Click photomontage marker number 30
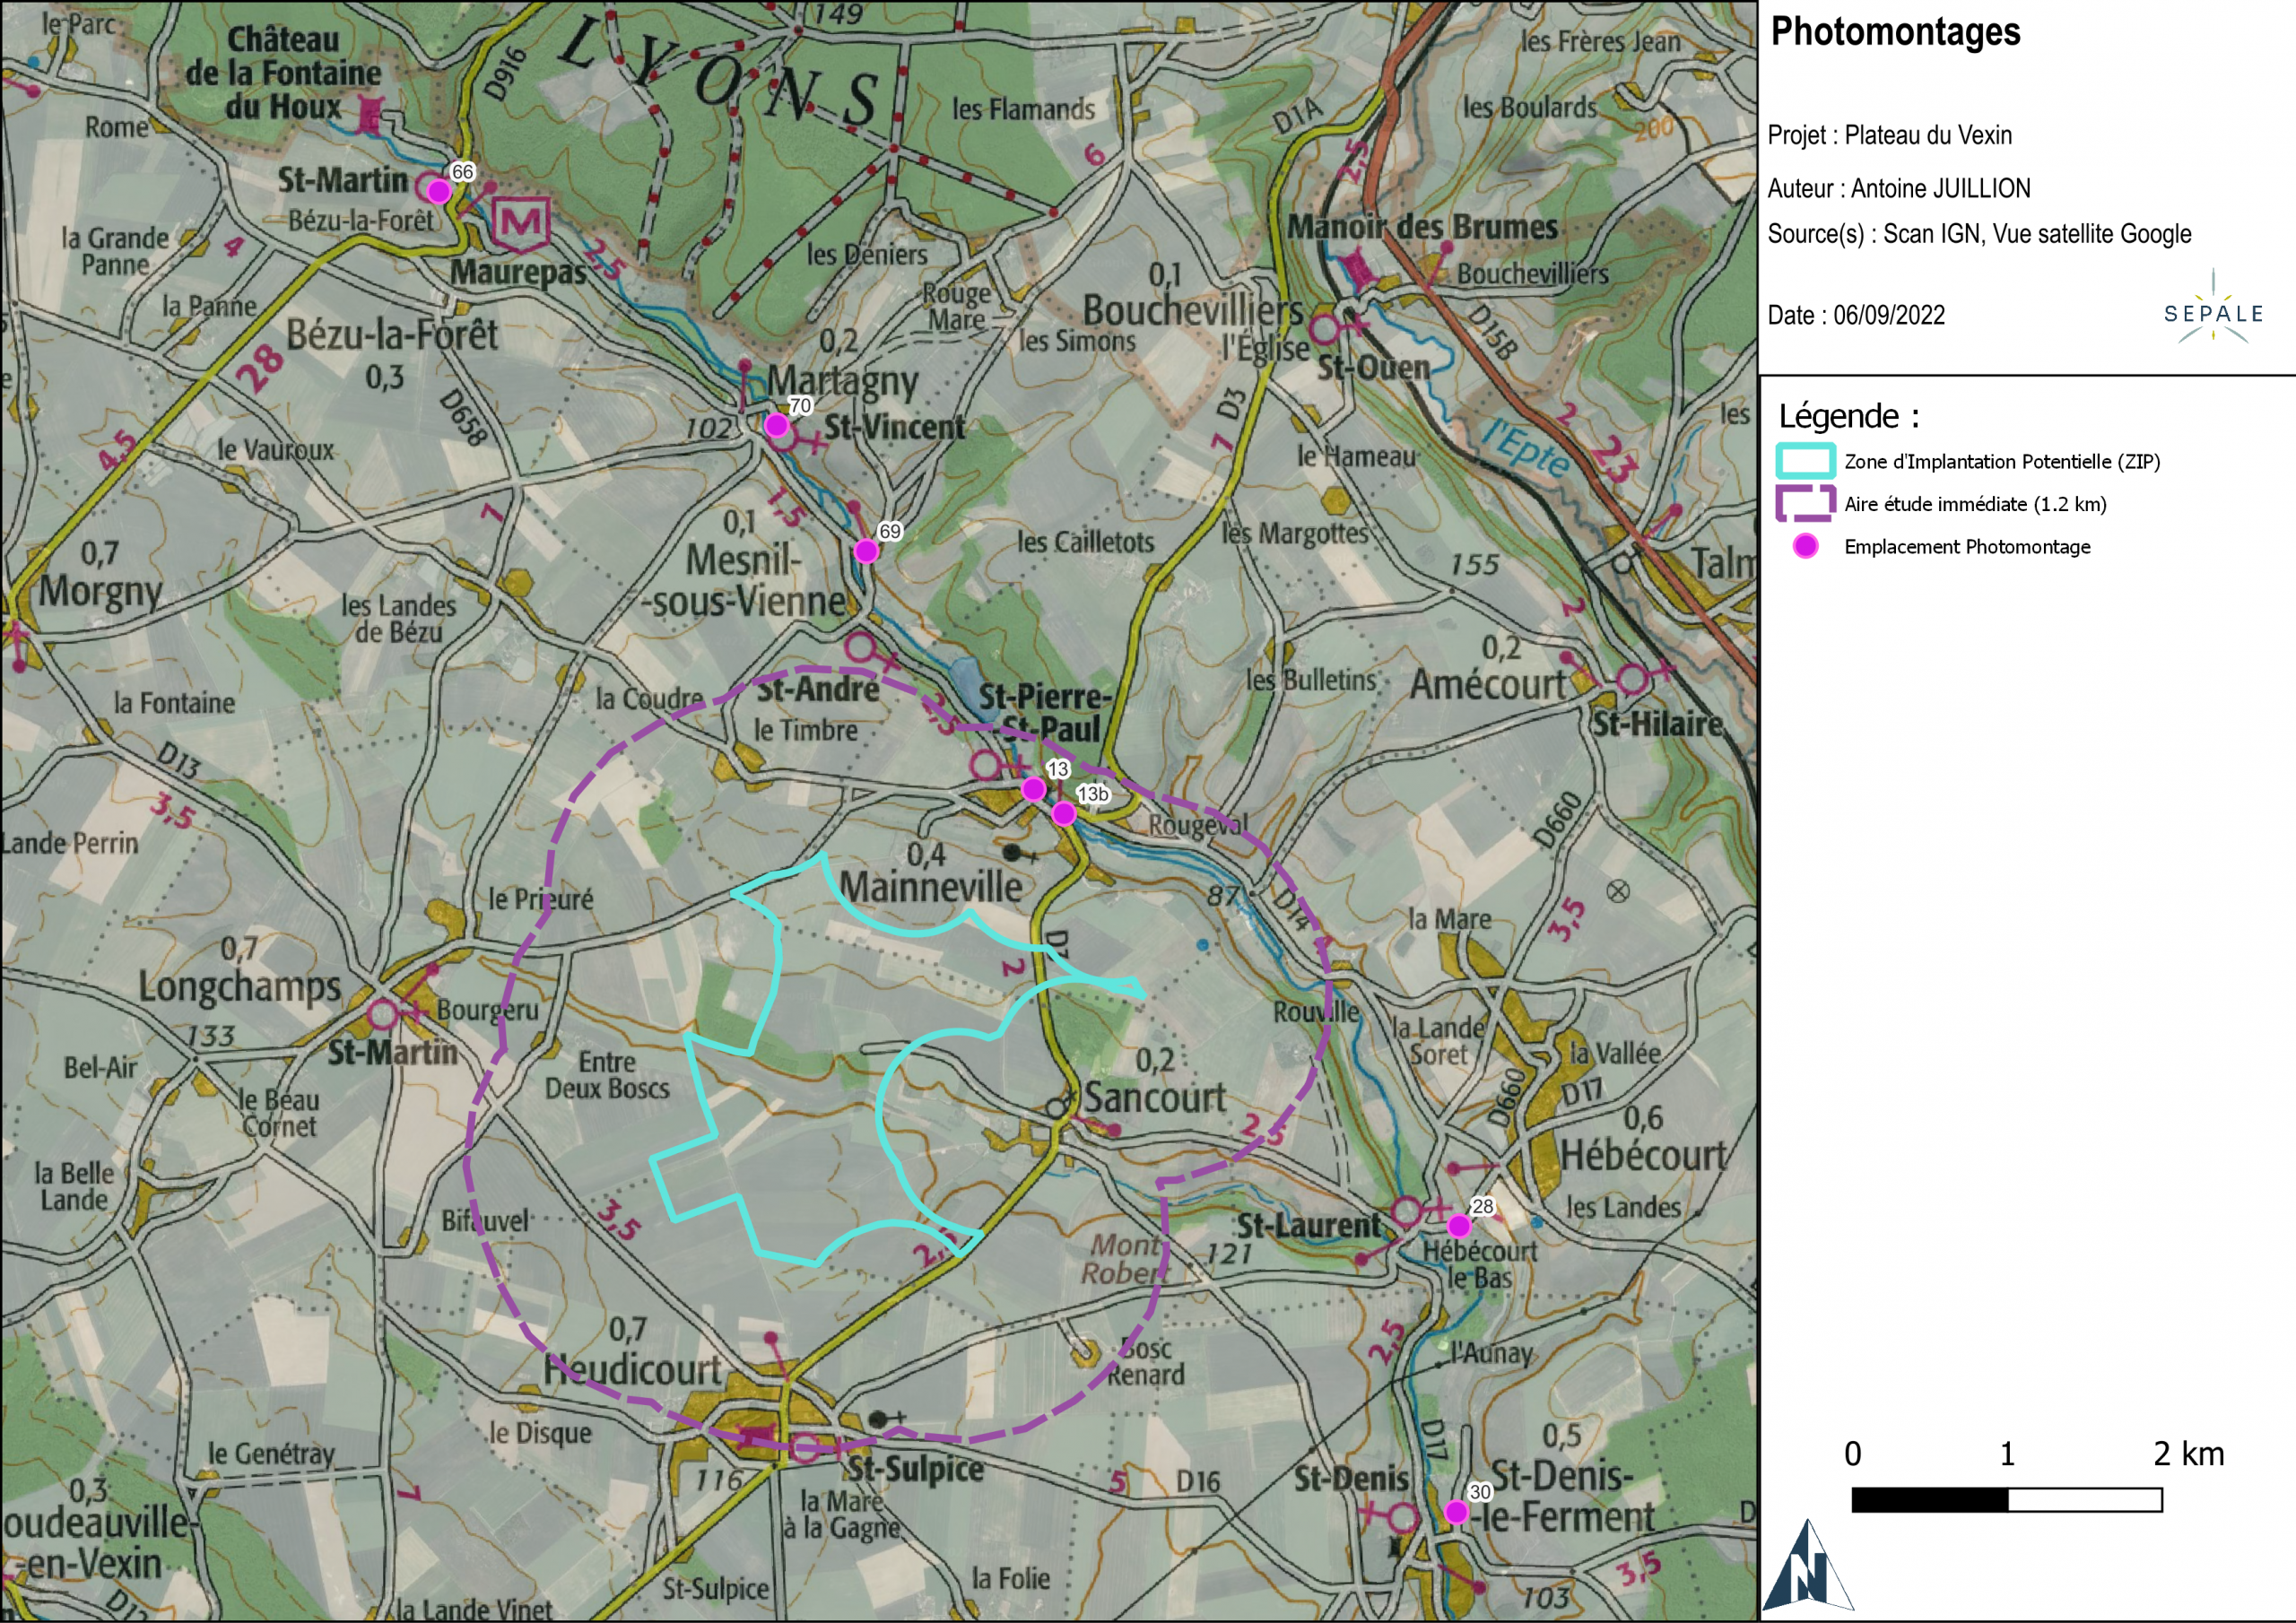Viewport: 2296px width, 1623px height. (x=1457, y=1513)
